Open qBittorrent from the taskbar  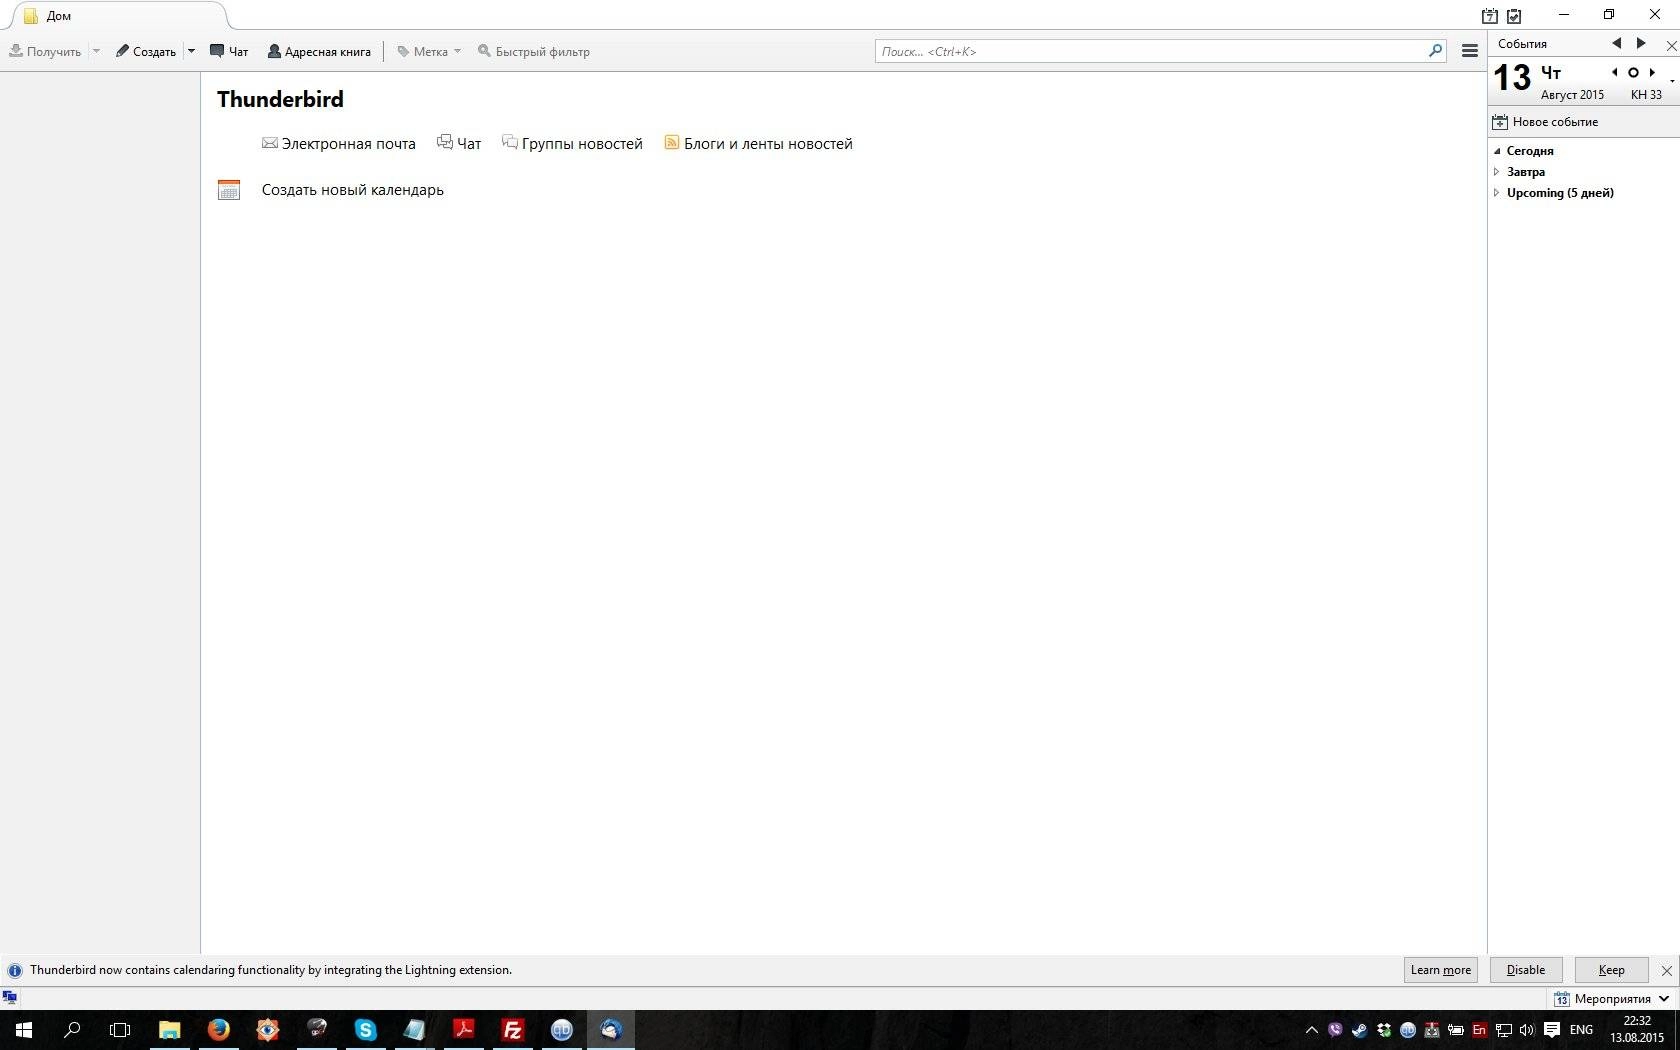pos(561,1030)
